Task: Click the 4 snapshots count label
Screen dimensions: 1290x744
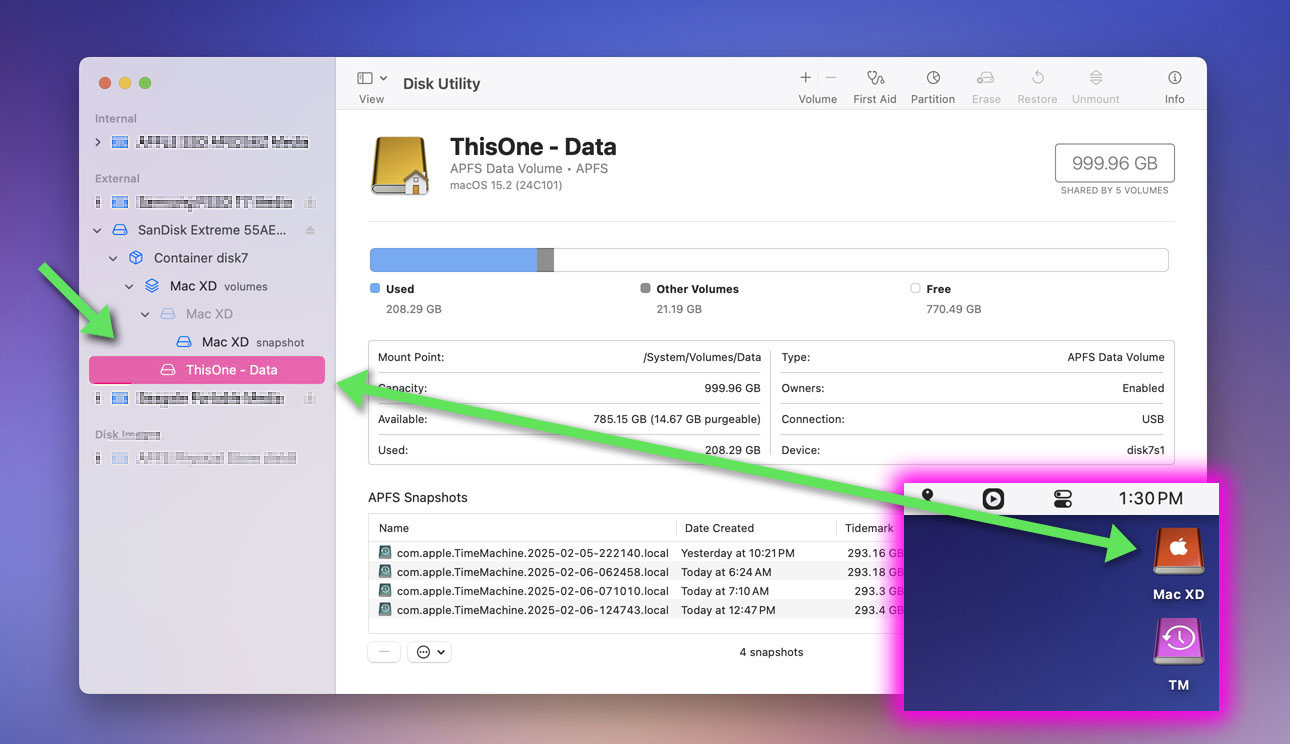Action: click(x=771, y=652)
